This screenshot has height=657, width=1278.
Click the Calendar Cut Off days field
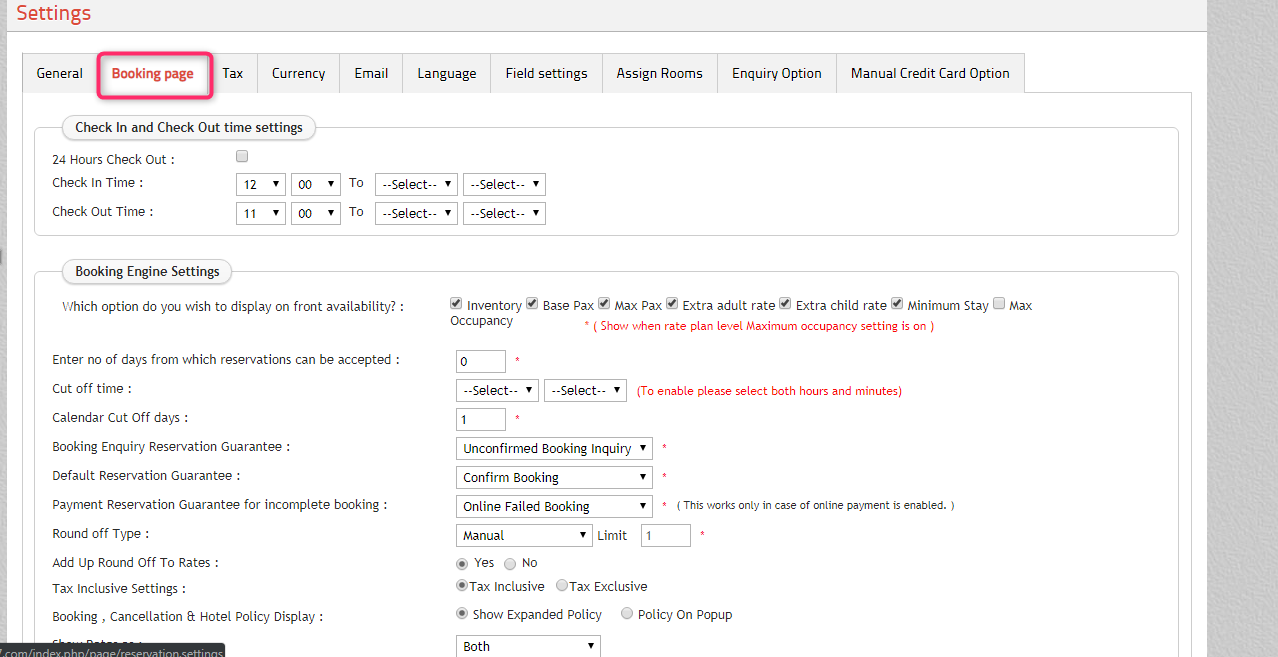coord(481,419)
